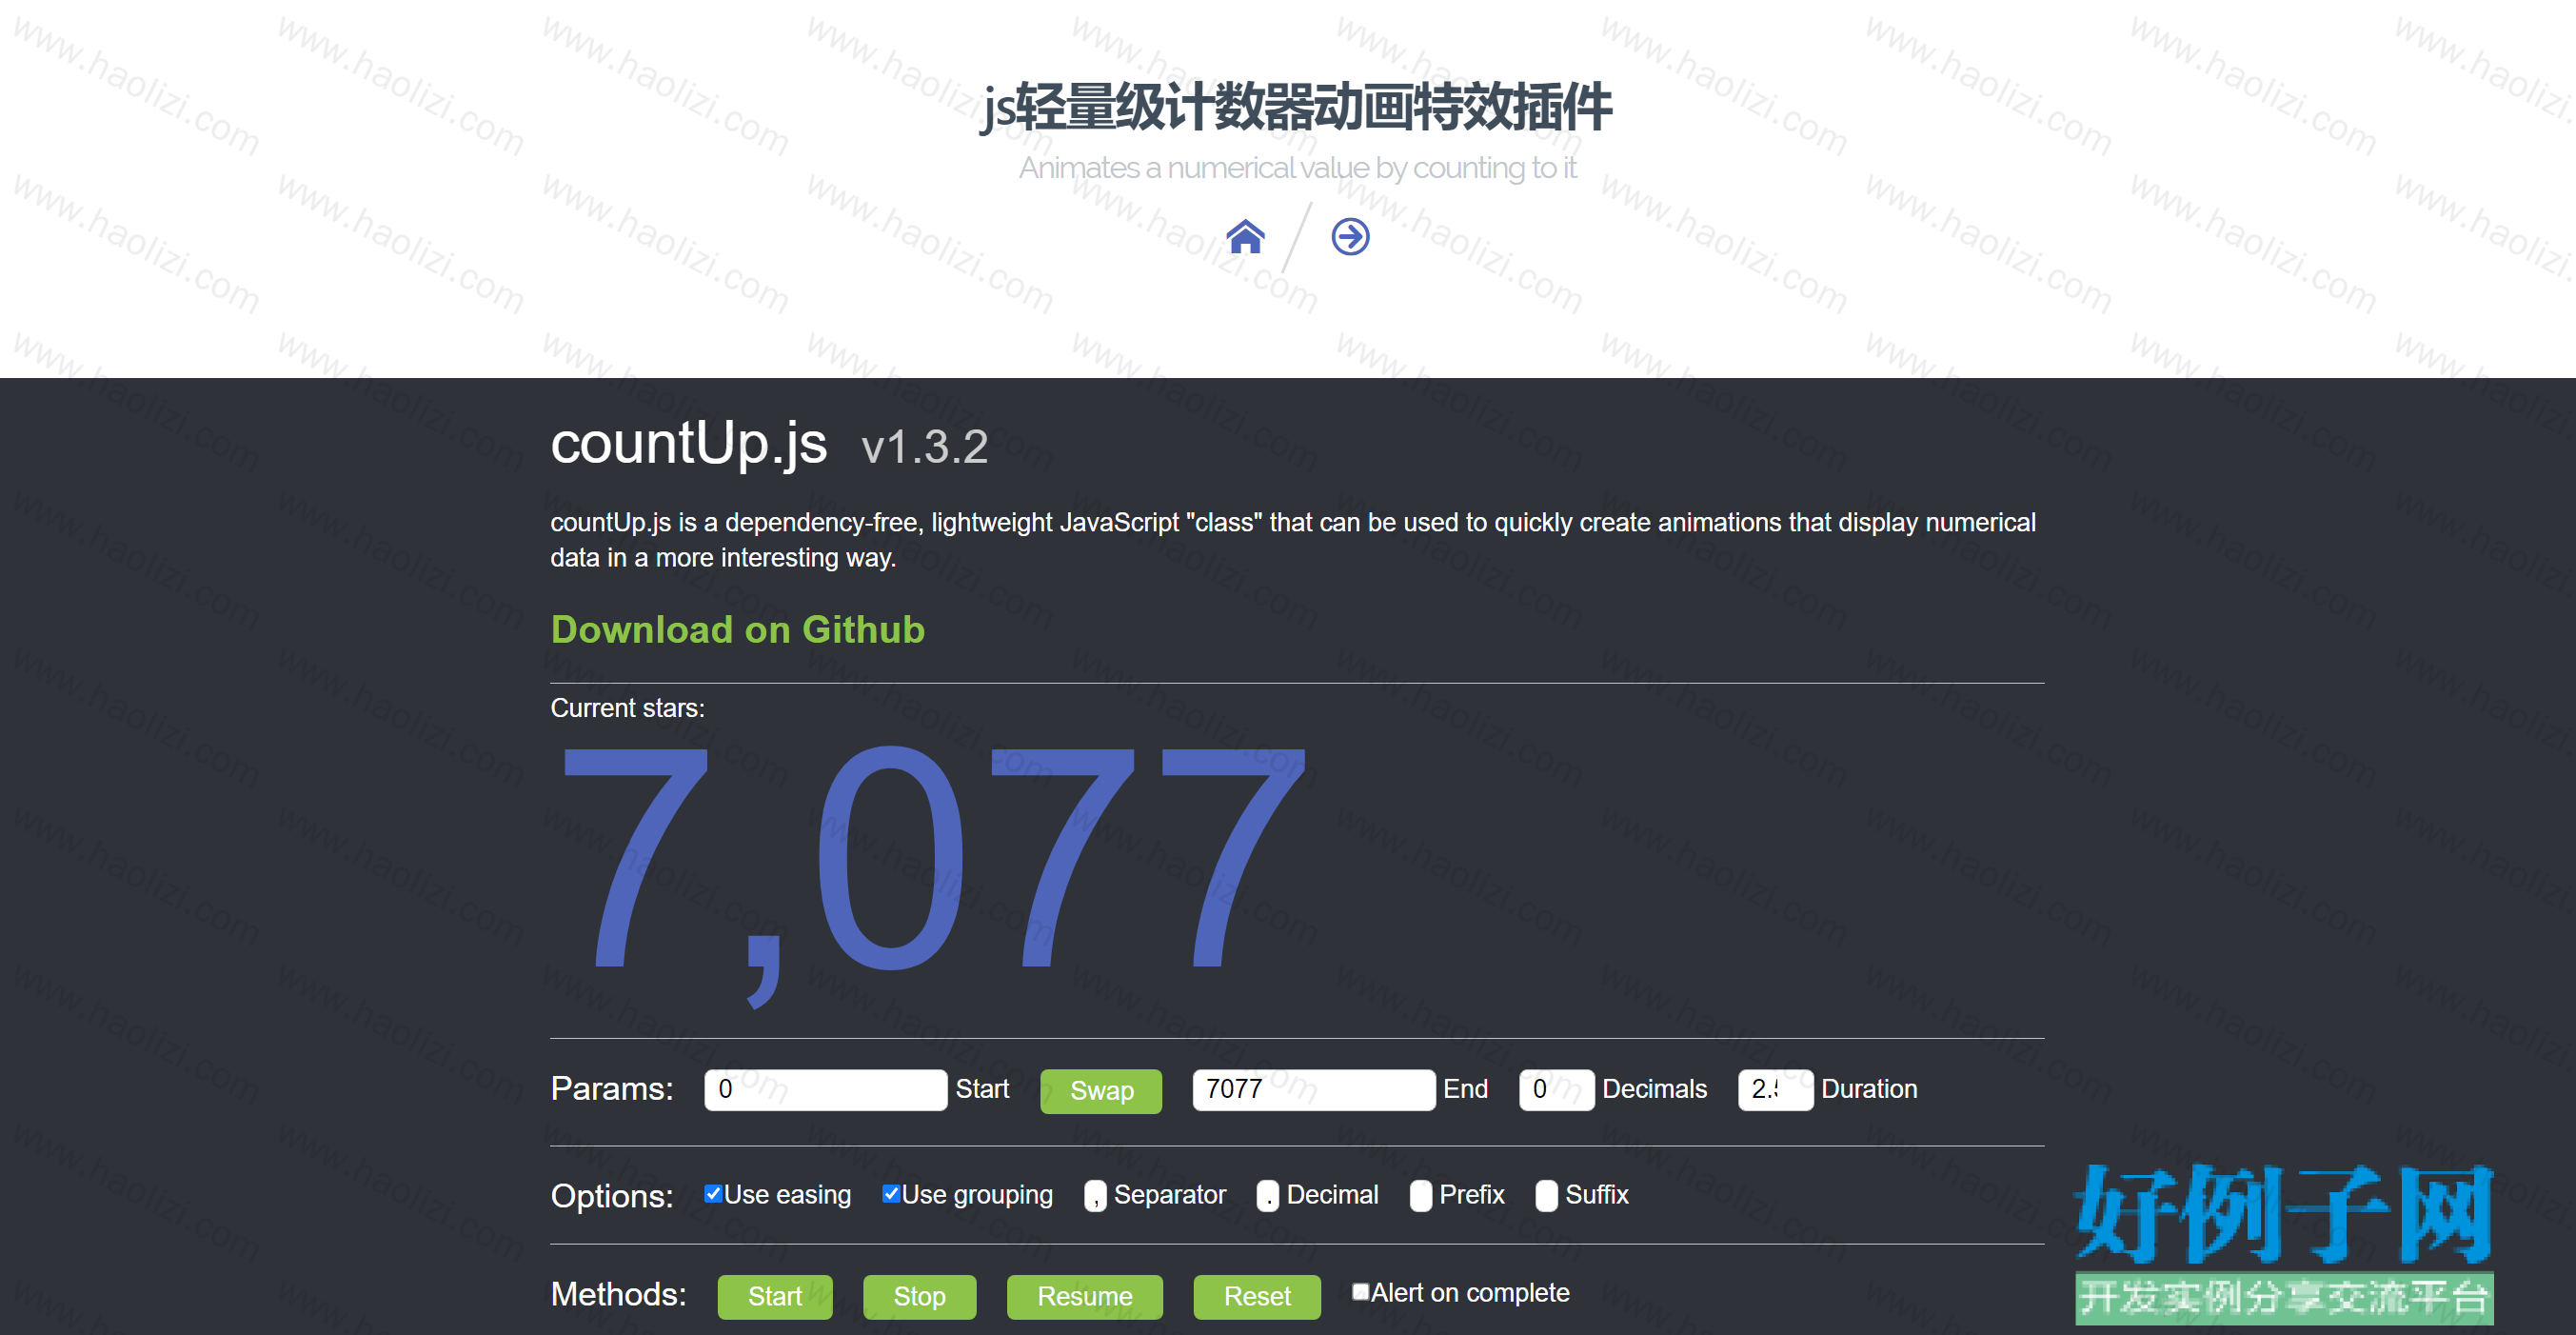Select the Decimals number field
This screenshot has height=1335, width=2576.
click(1556, 1089)
